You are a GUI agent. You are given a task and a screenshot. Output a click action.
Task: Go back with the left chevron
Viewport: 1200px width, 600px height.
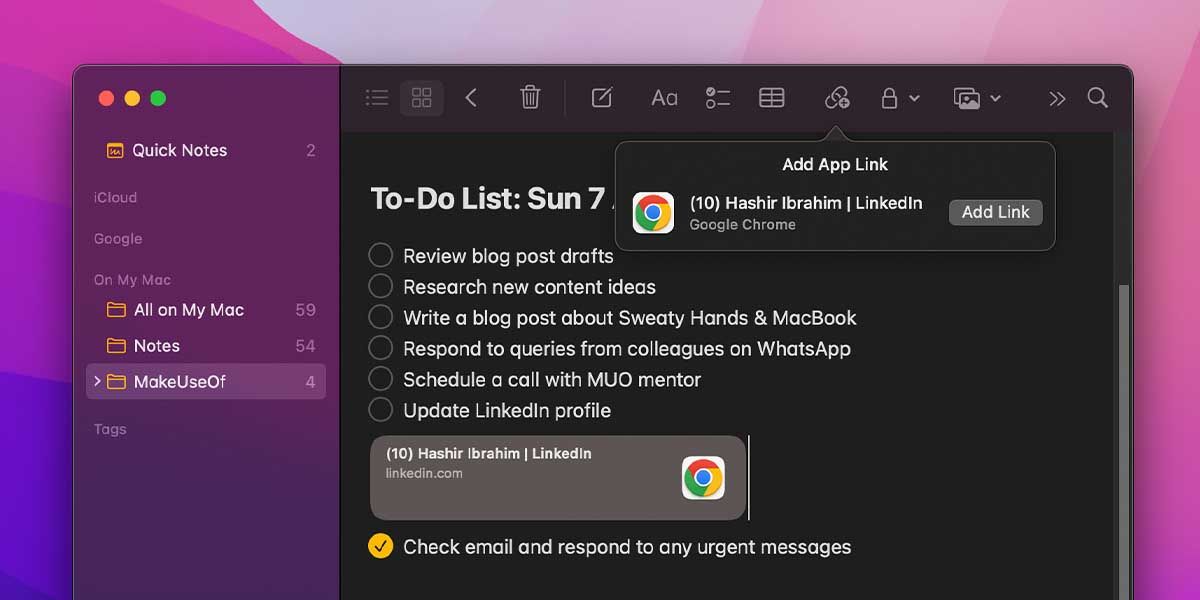[471, 98]
